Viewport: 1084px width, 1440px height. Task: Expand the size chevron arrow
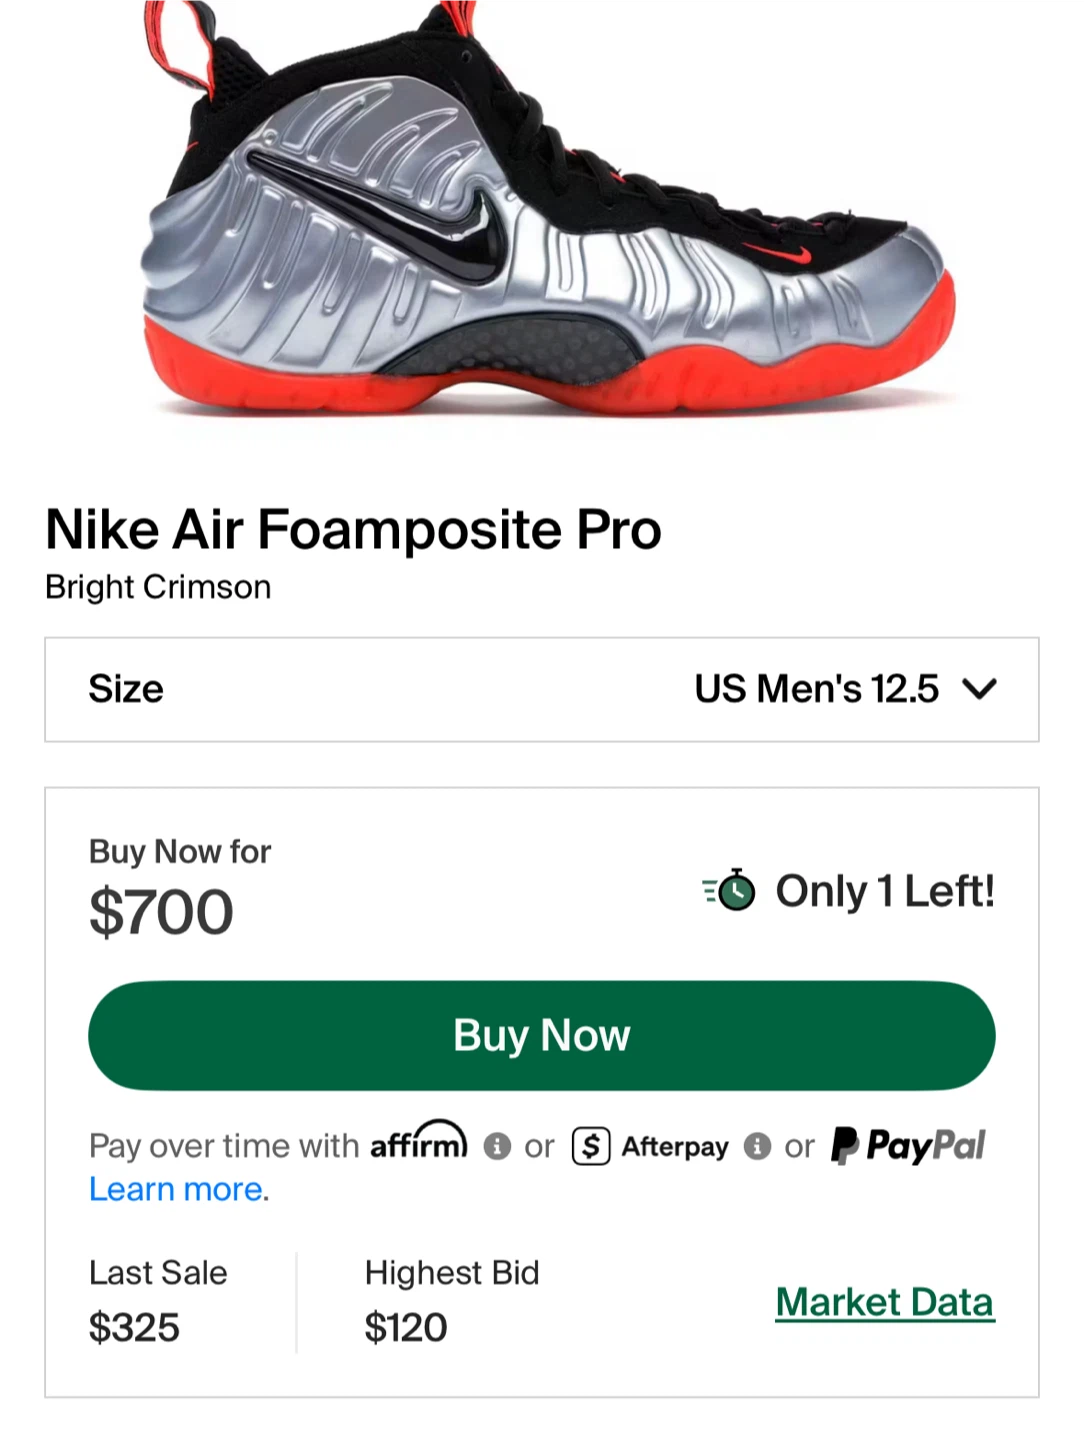click(979, 689)
